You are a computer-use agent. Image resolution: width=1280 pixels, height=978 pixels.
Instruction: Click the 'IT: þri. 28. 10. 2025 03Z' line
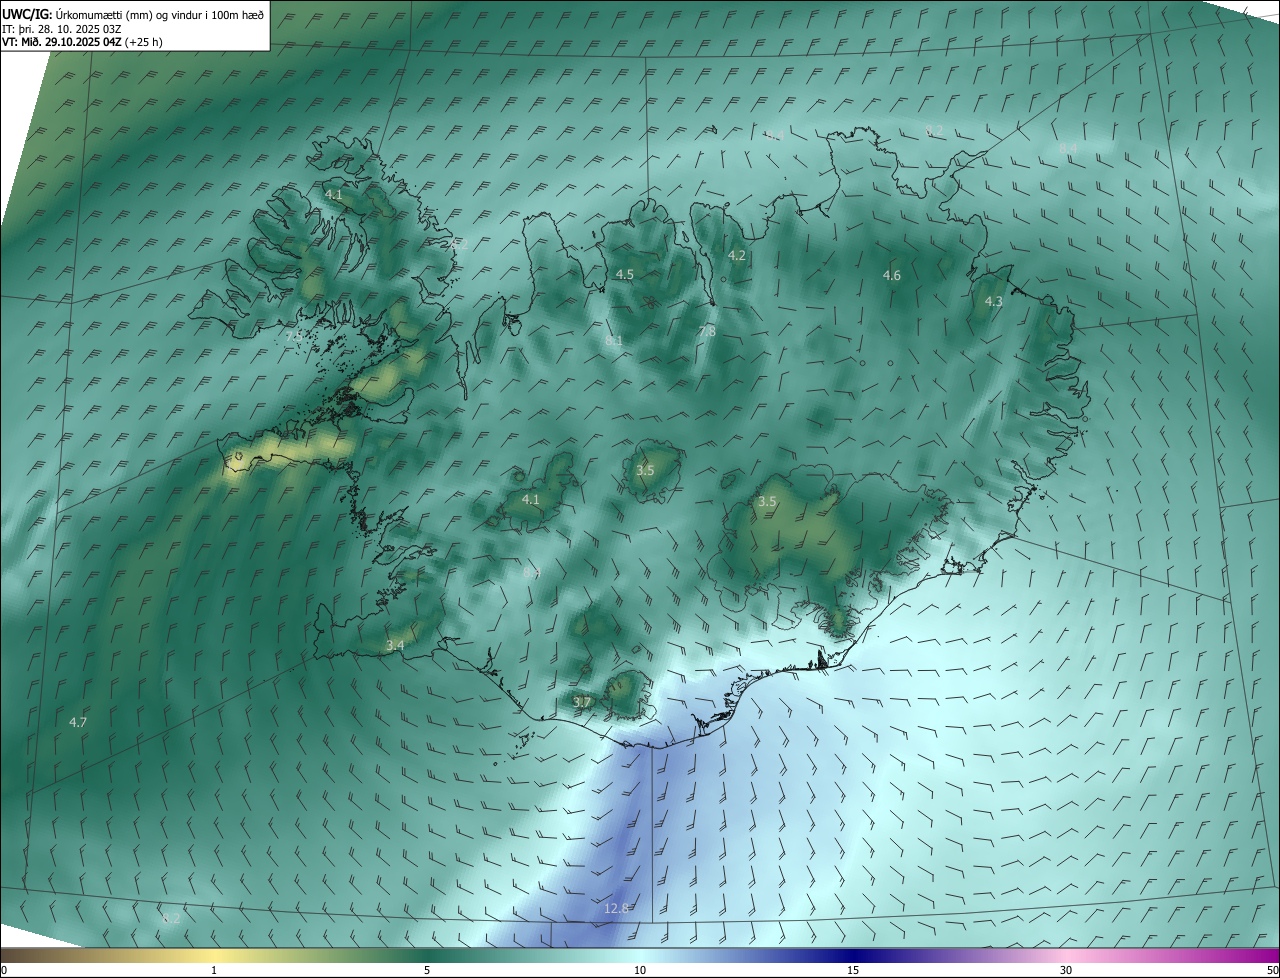coord(63,29)
